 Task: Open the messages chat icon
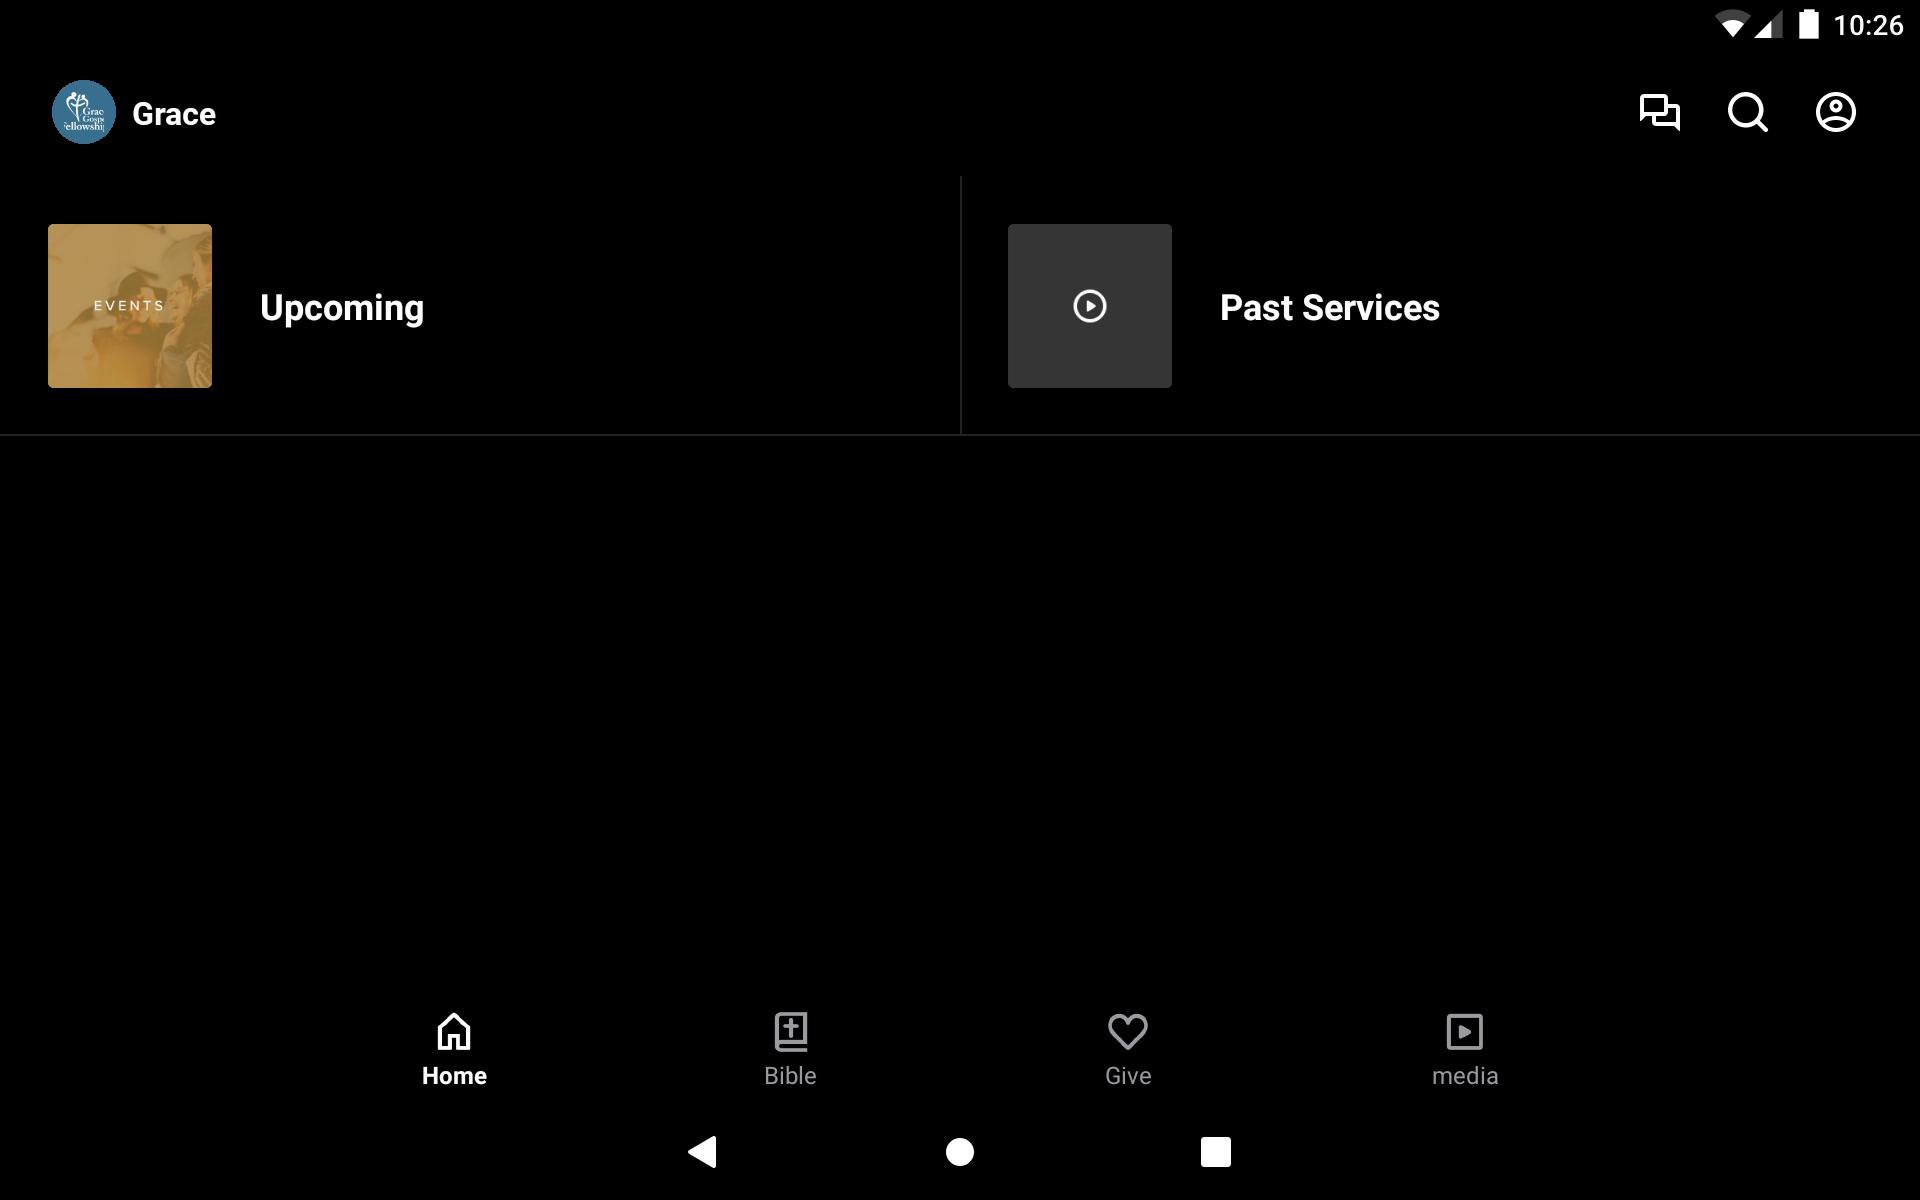pos(1660,112)
